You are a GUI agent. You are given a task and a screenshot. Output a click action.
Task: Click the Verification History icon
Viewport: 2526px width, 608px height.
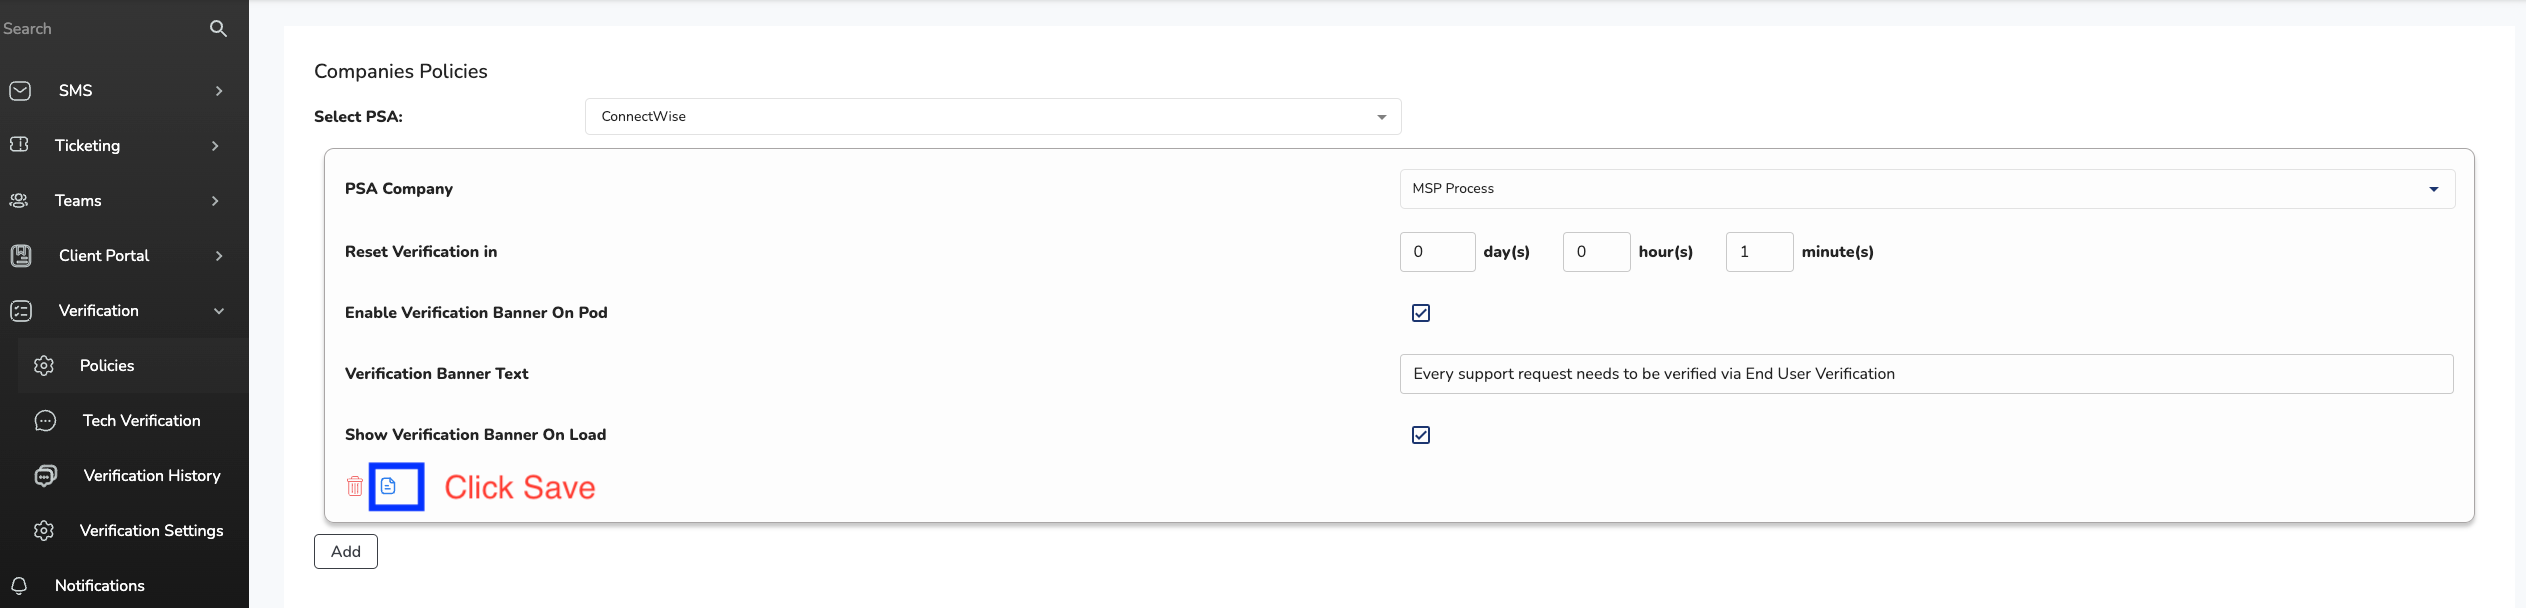click(45, 476)
